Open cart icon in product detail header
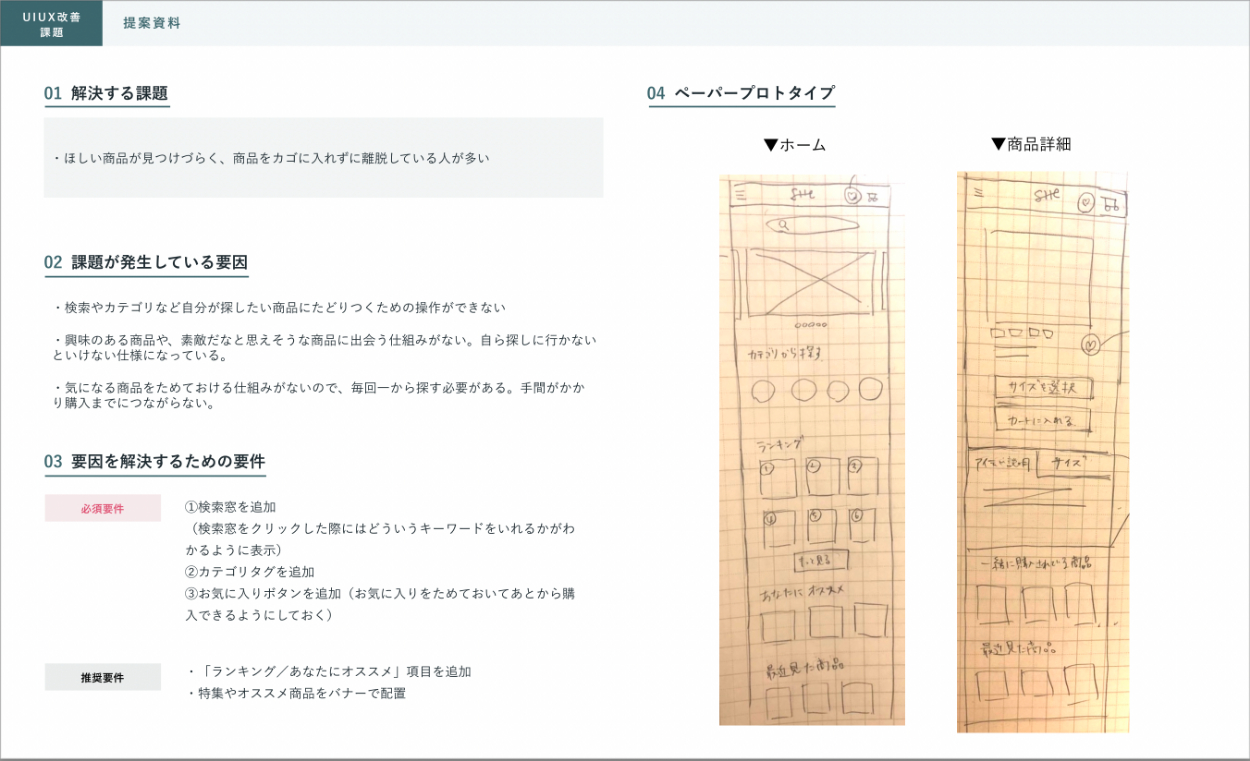Screen dimensions: 1250x761 point(1110,205)
